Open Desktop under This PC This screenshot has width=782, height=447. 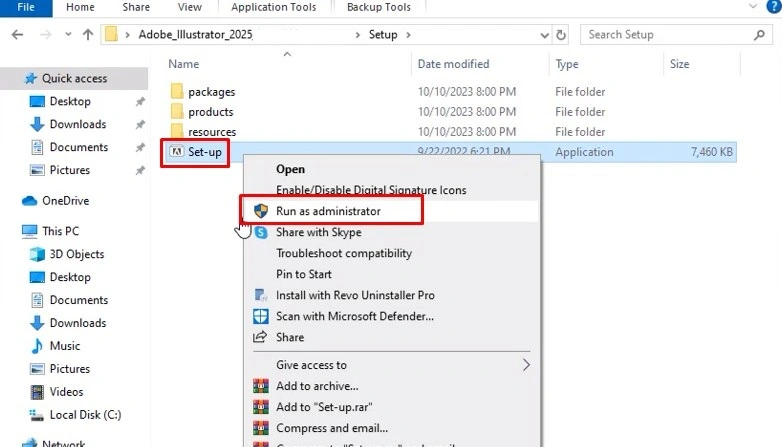point(70,277)
